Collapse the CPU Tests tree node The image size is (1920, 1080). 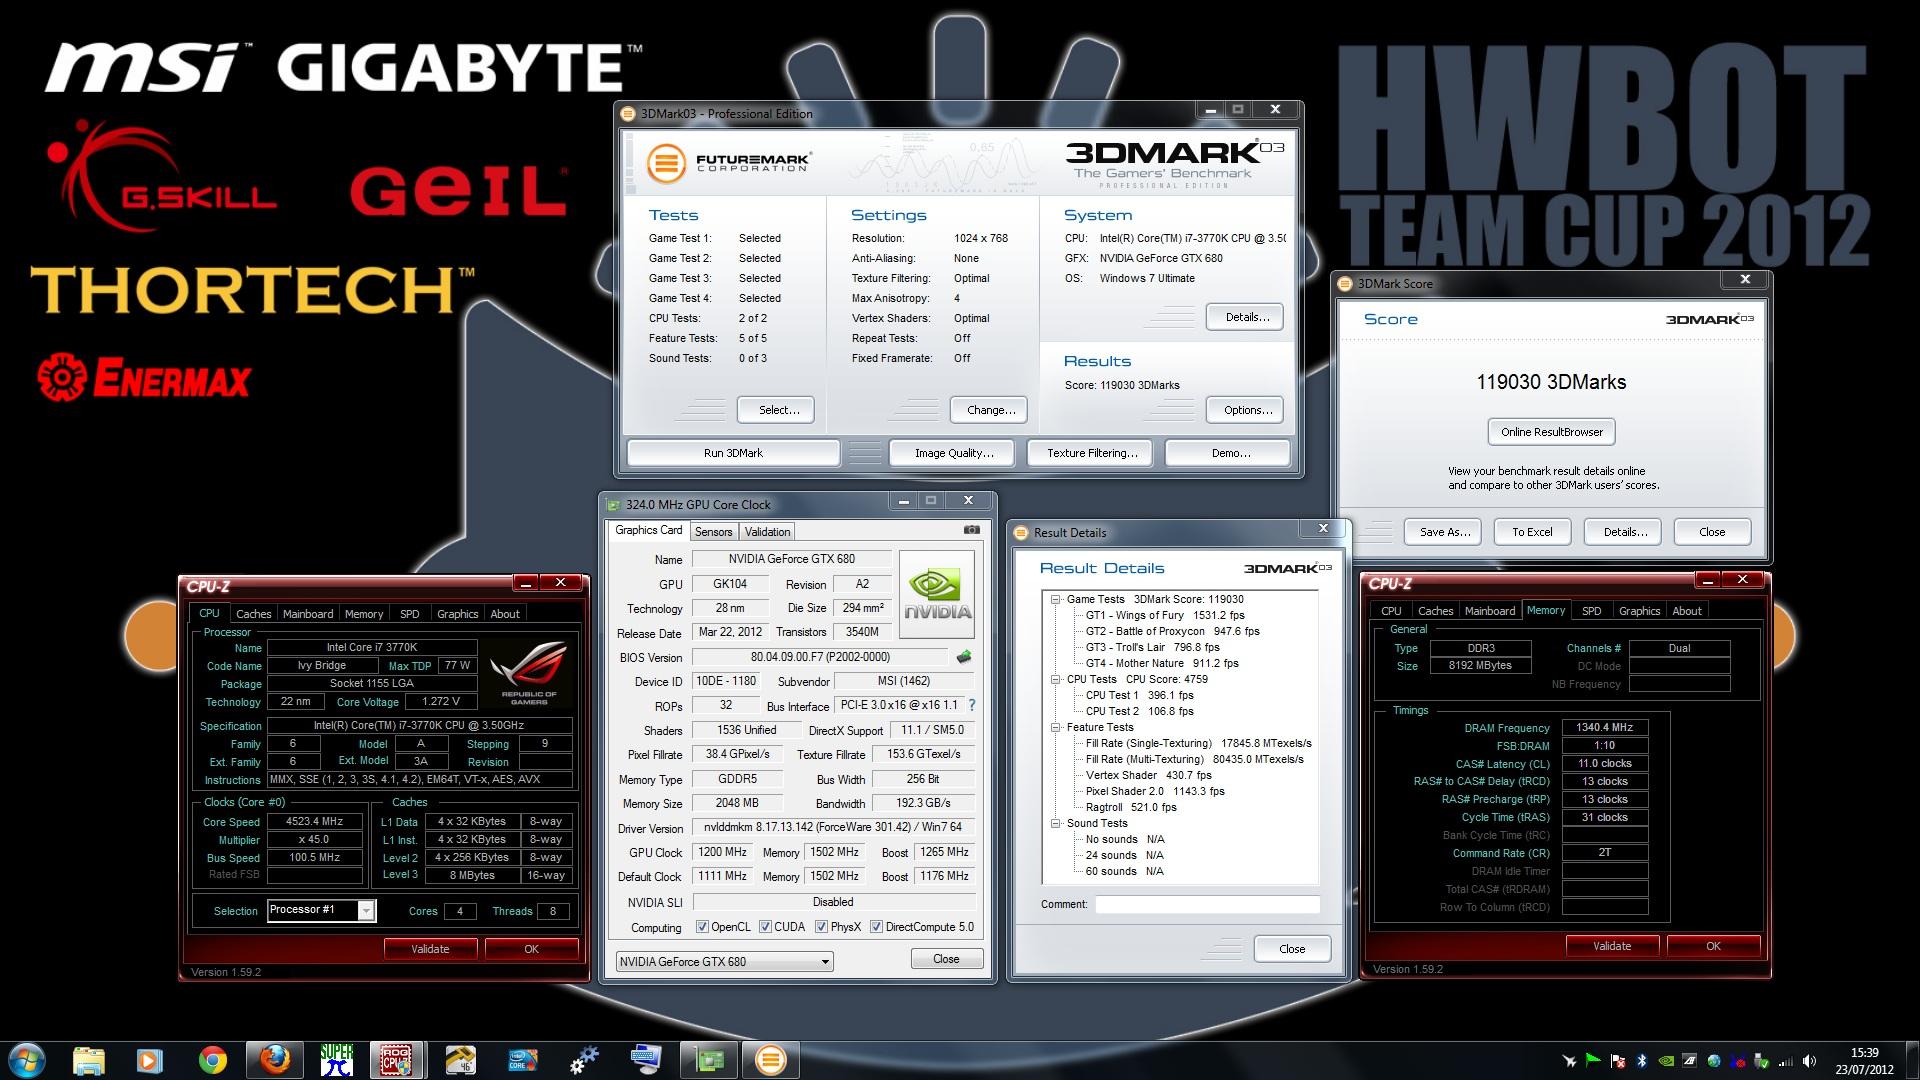point(1055,679)
